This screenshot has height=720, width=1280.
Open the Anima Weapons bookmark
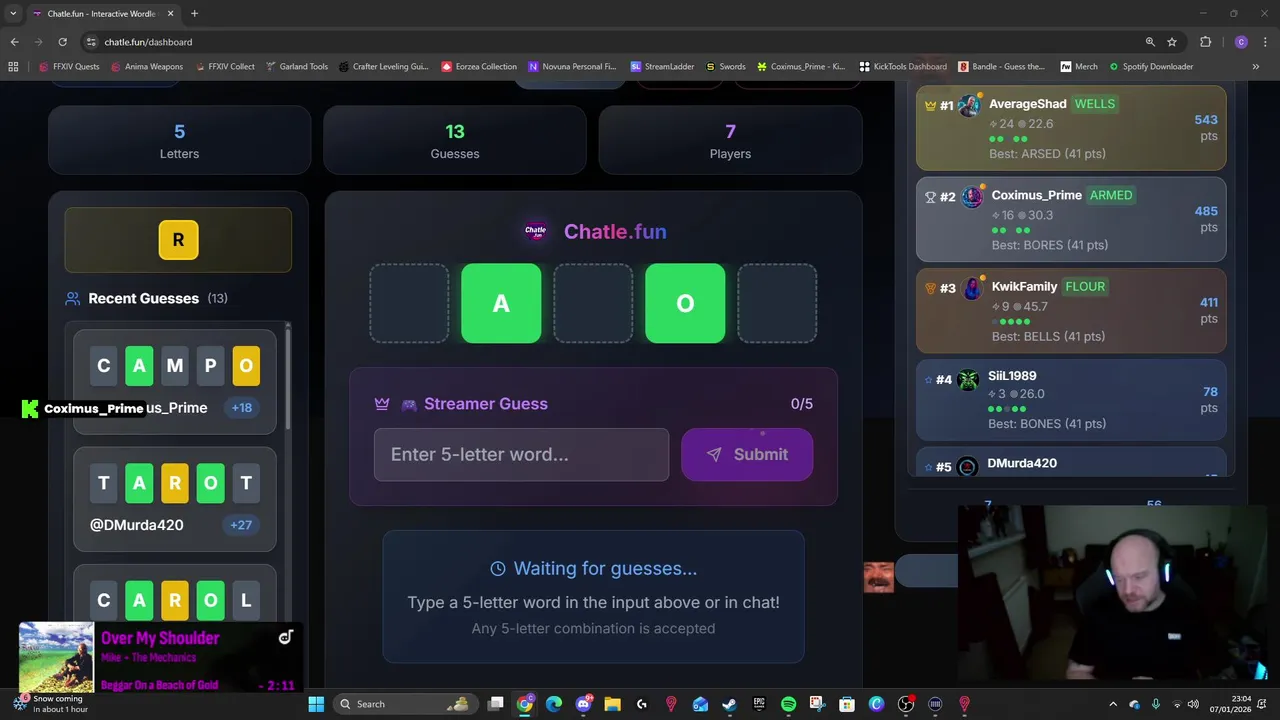(x=147, y=66)
